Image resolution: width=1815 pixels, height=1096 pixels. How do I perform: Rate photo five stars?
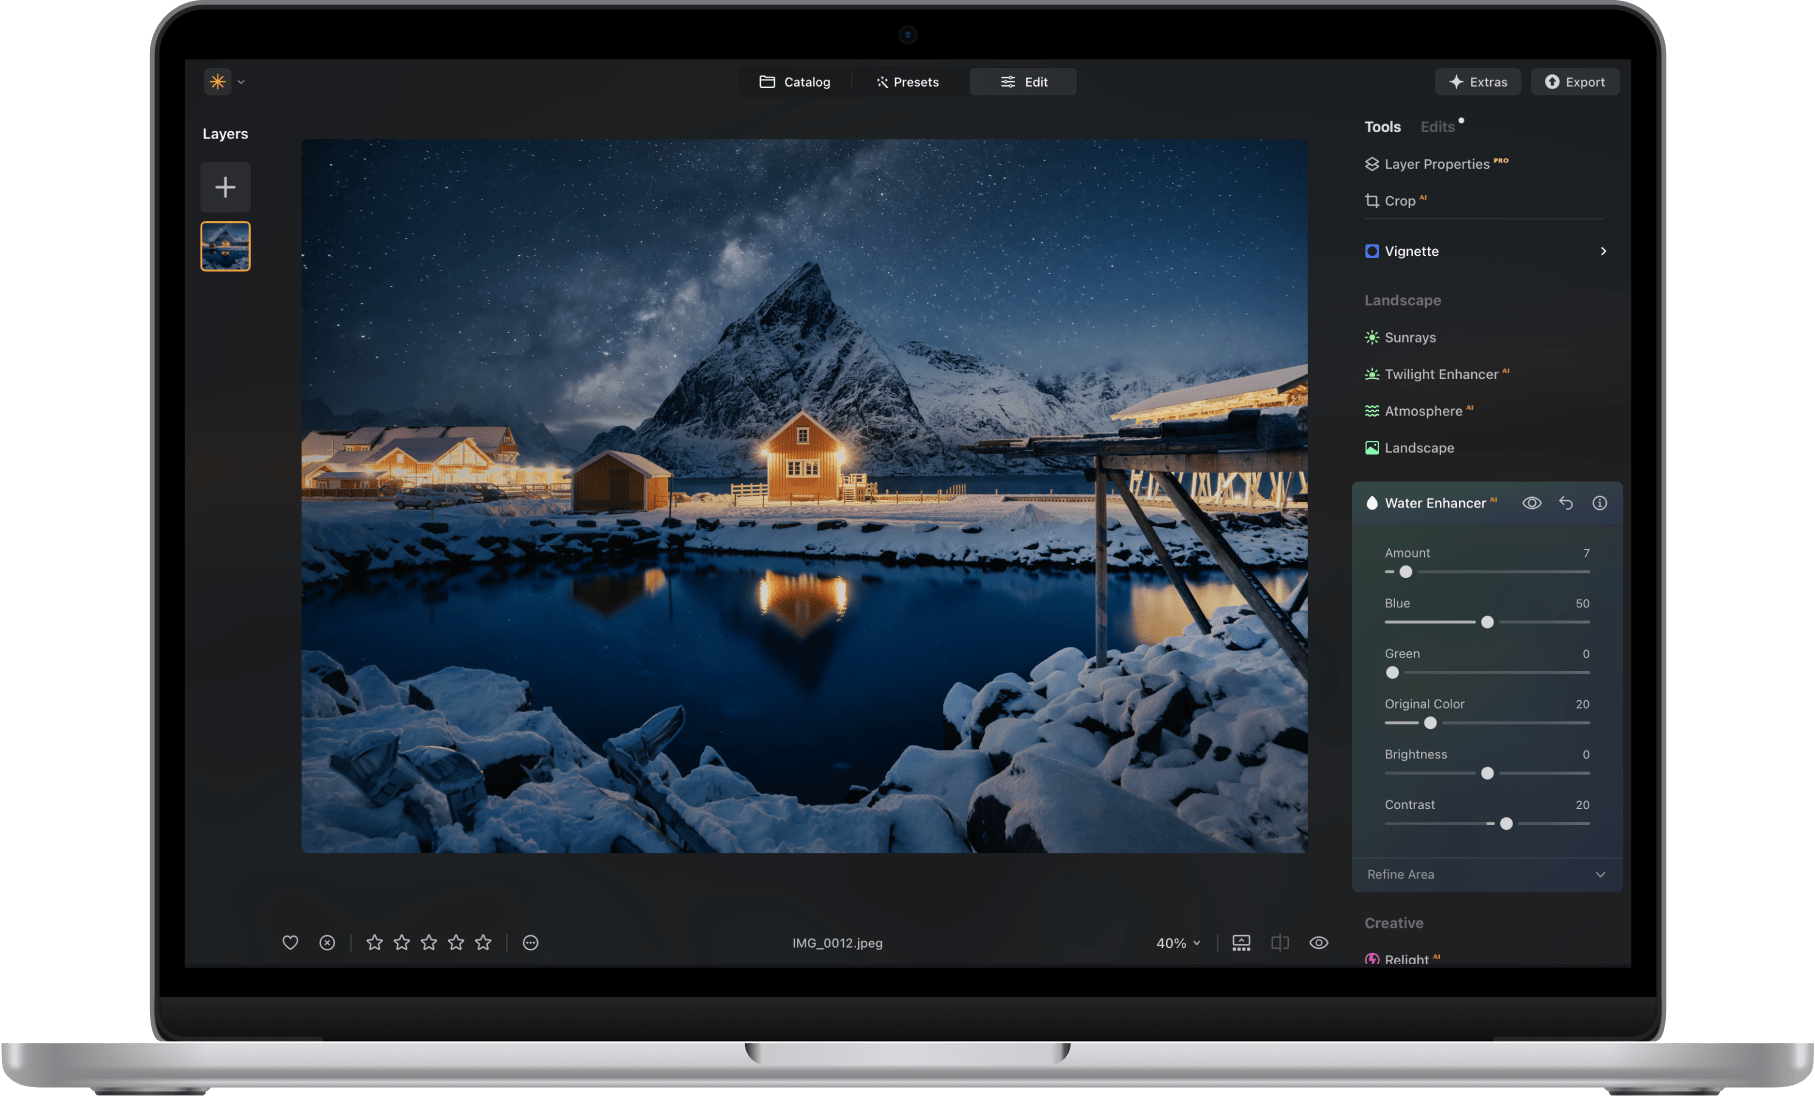483,942
